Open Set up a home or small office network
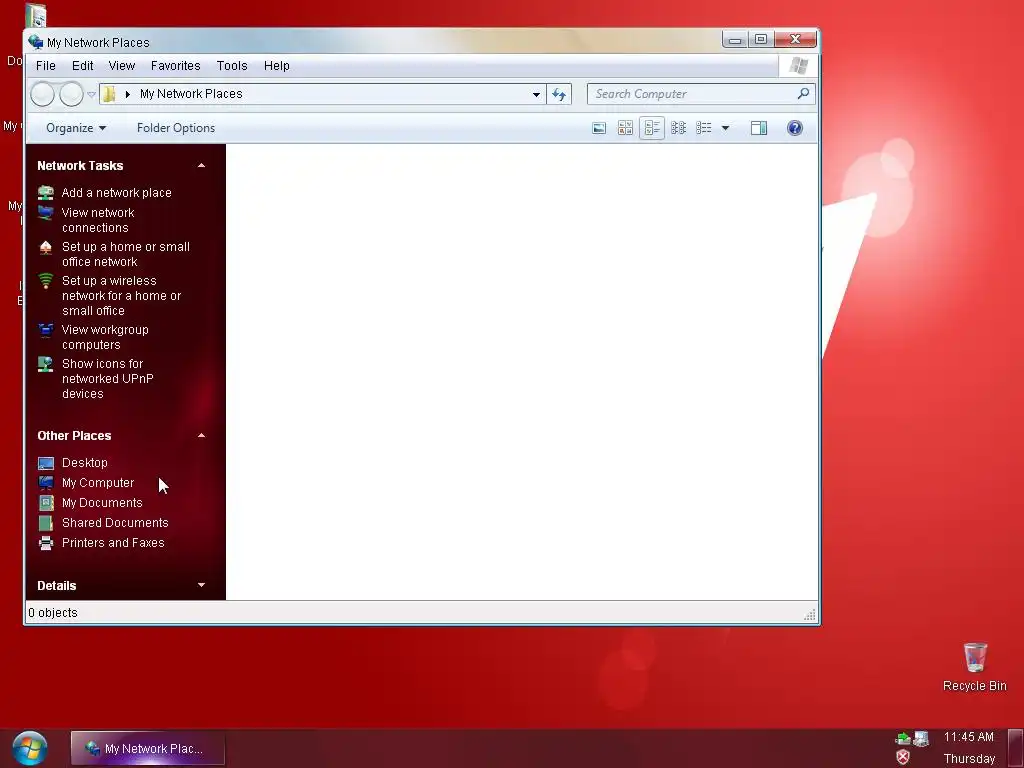This screenshot has width=1024, height=768. 125,254
